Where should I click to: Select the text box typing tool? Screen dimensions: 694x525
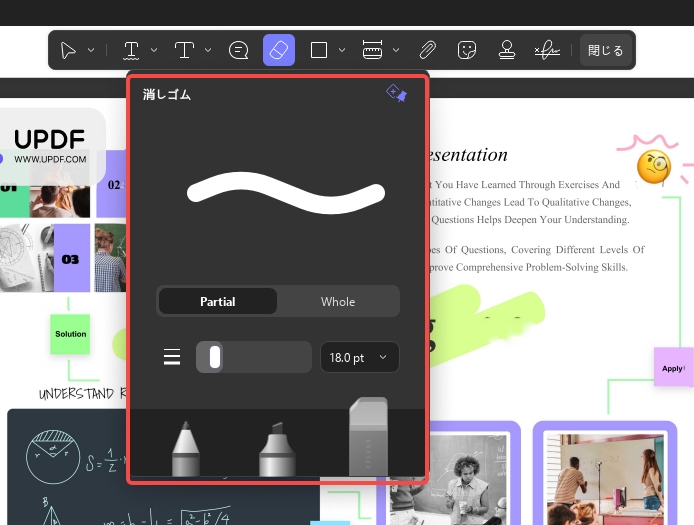pyautogui.click(x=185, y=50)
